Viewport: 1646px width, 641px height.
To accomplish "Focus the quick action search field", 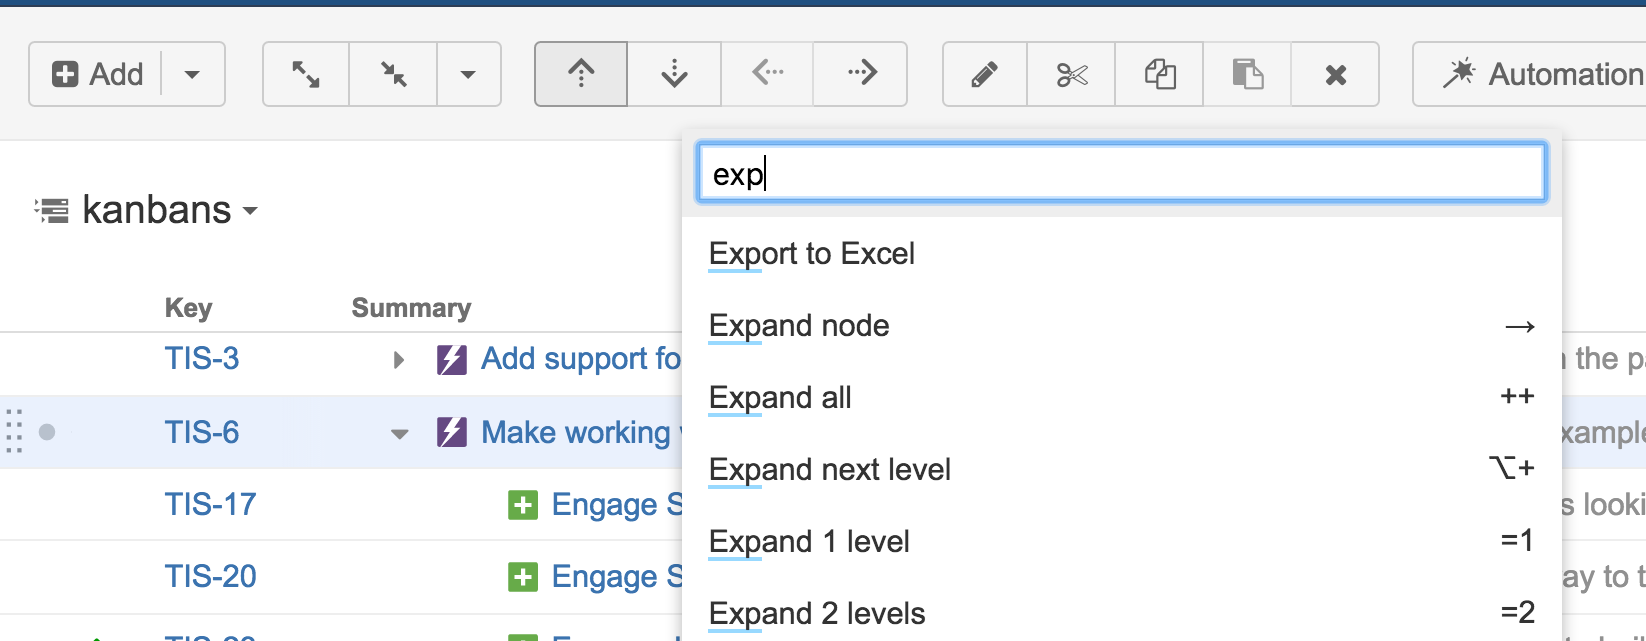I will [x=1120, y=172].
